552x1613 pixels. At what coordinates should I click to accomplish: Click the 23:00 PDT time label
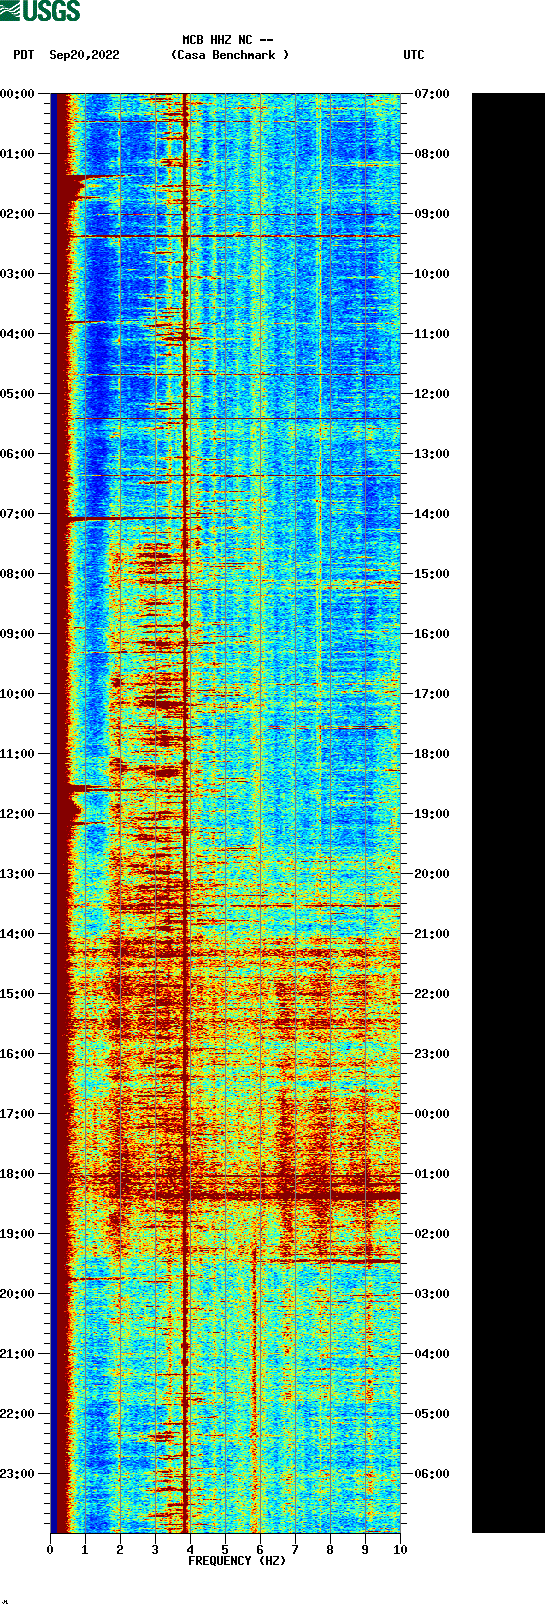(x=18, y=1474)
